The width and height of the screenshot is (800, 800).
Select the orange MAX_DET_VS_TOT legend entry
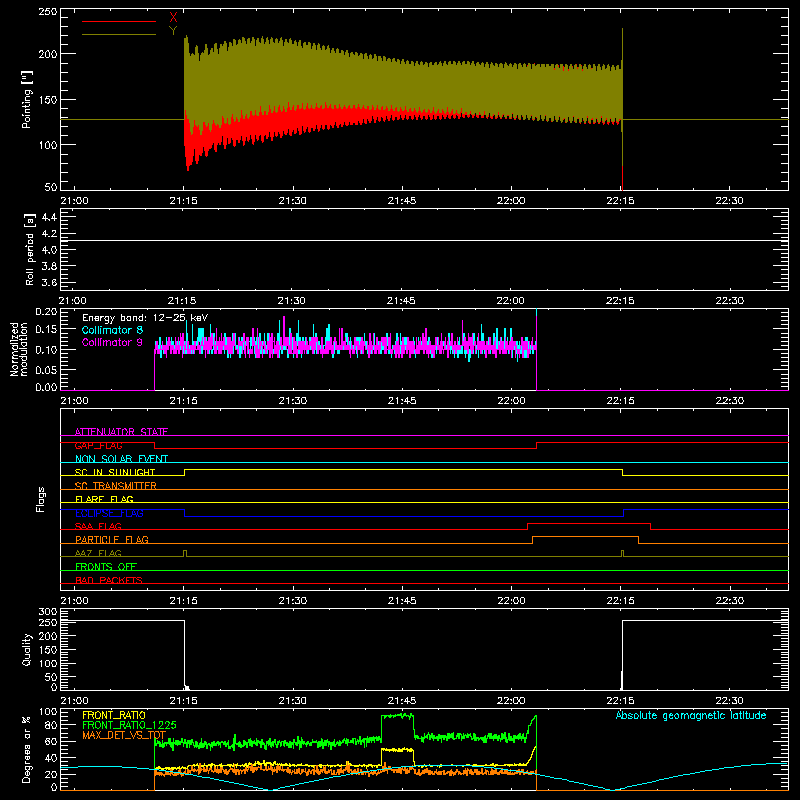pyautogui.click(x=124, y=735)
